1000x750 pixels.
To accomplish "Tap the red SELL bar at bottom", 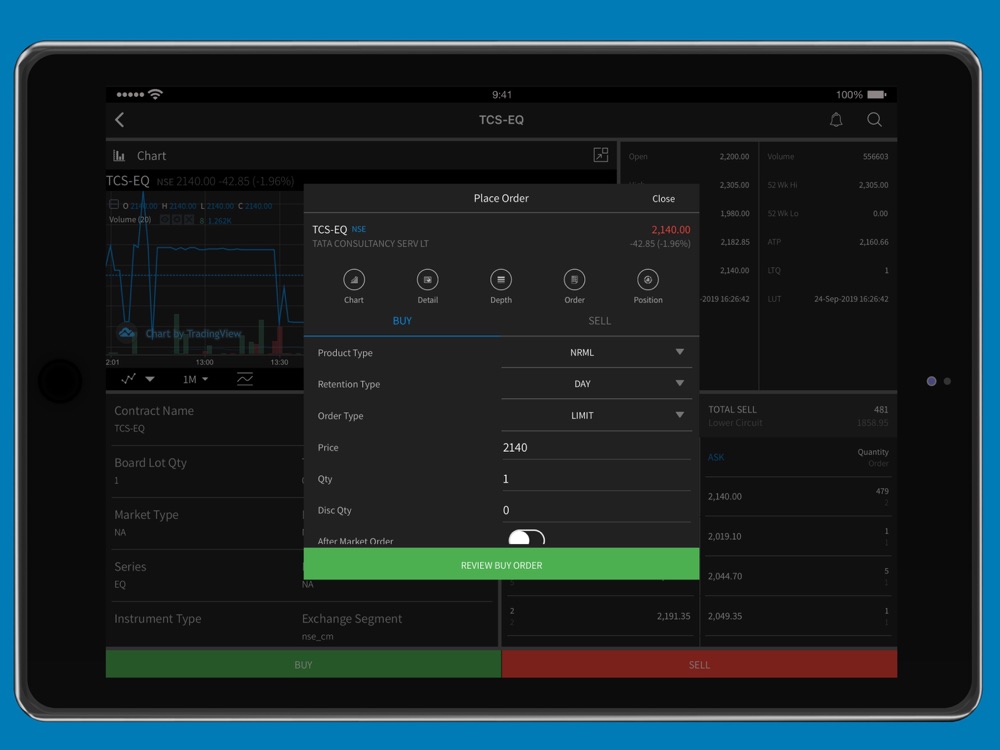I will [x=700, y=665].
